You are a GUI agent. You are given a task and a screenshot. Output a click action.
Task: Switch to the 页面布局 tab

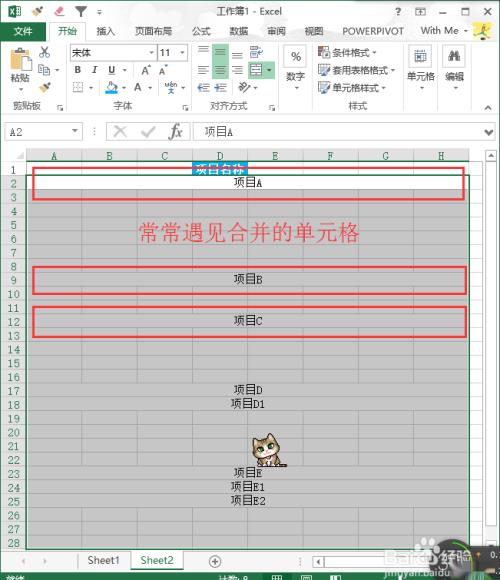click(x=153, y=31)
